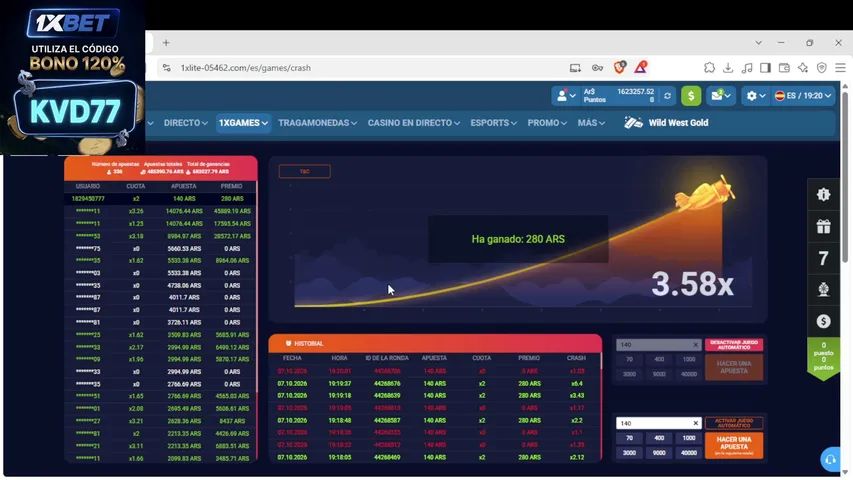Image resolution: width=853 pixels, height=480 pixels.
Task: Click the Brave Rewards triangle icon
Action: coord(640,67)
